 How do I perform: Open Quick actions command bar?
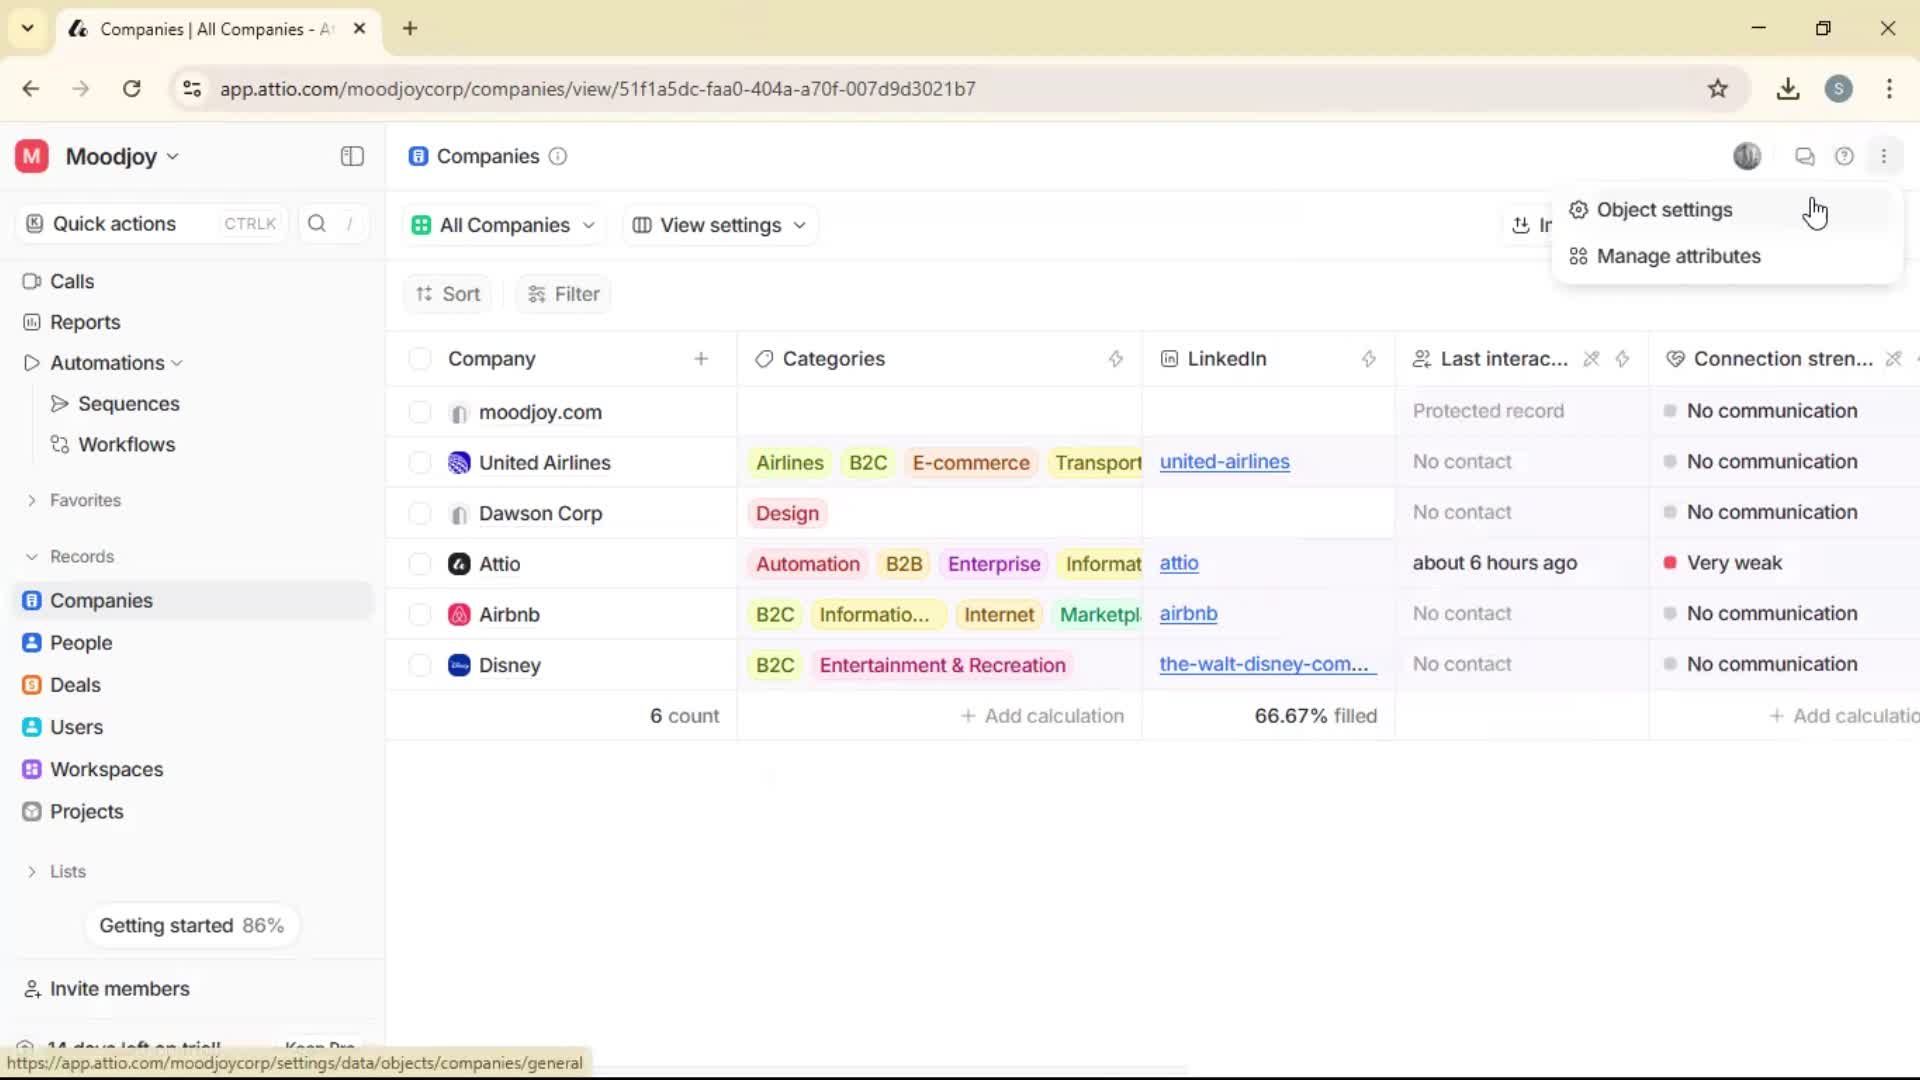tap(151, 223)
